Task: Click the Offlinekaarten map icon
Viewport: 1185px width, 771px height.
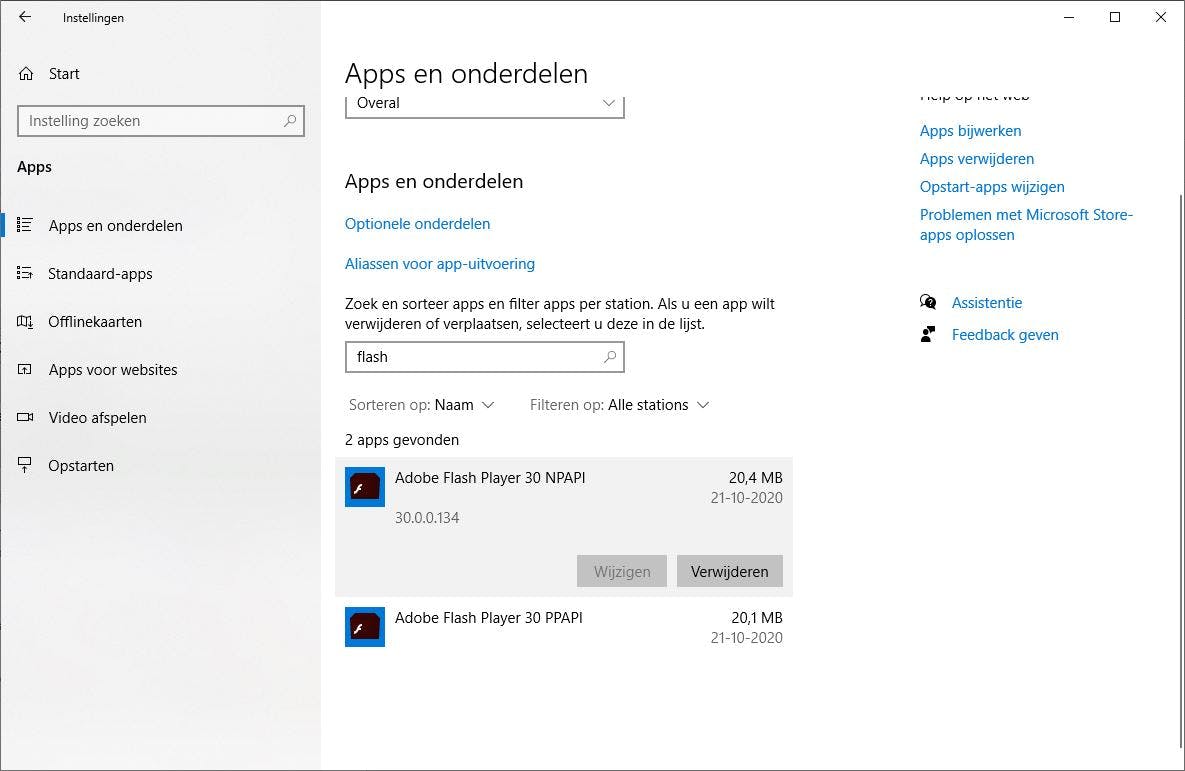Action: [25, 321]
